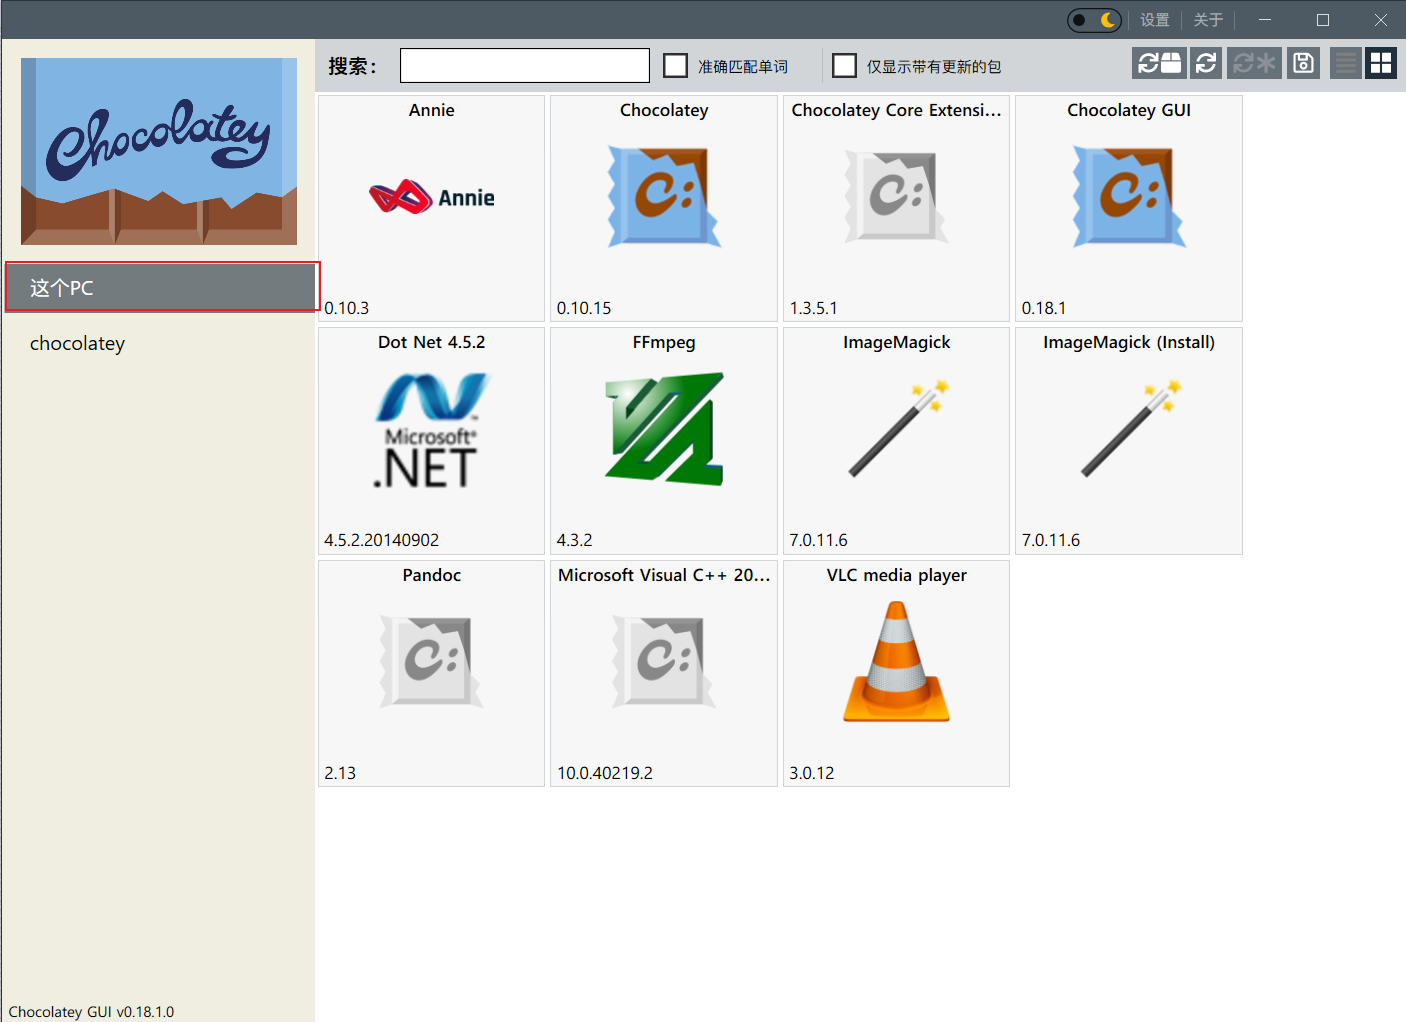Click the ImageMagick (Install) wand icon
The image size is (1406, 1022).
(1130, 429)
